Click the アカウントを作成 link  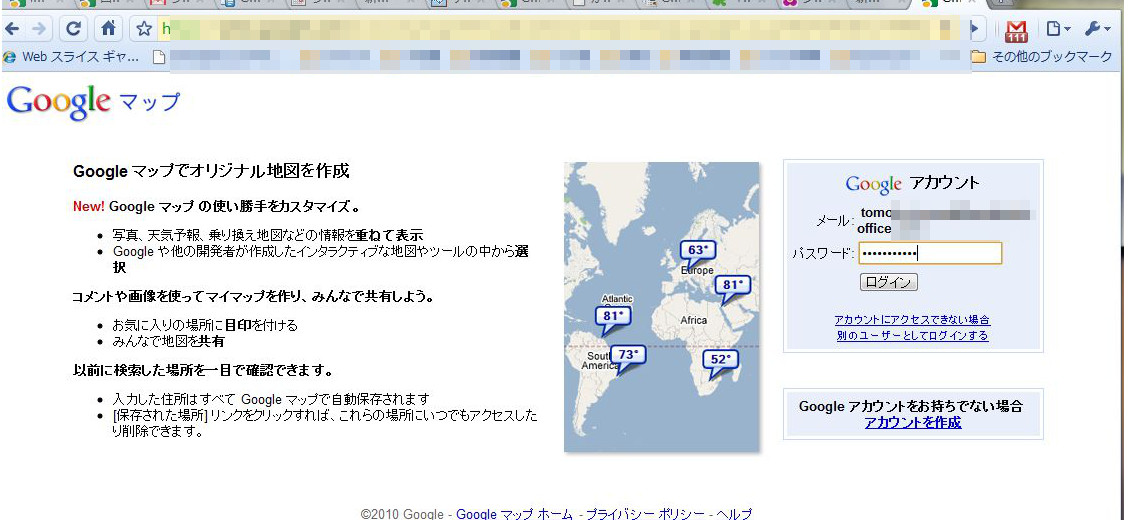click(x=913, y=422)
